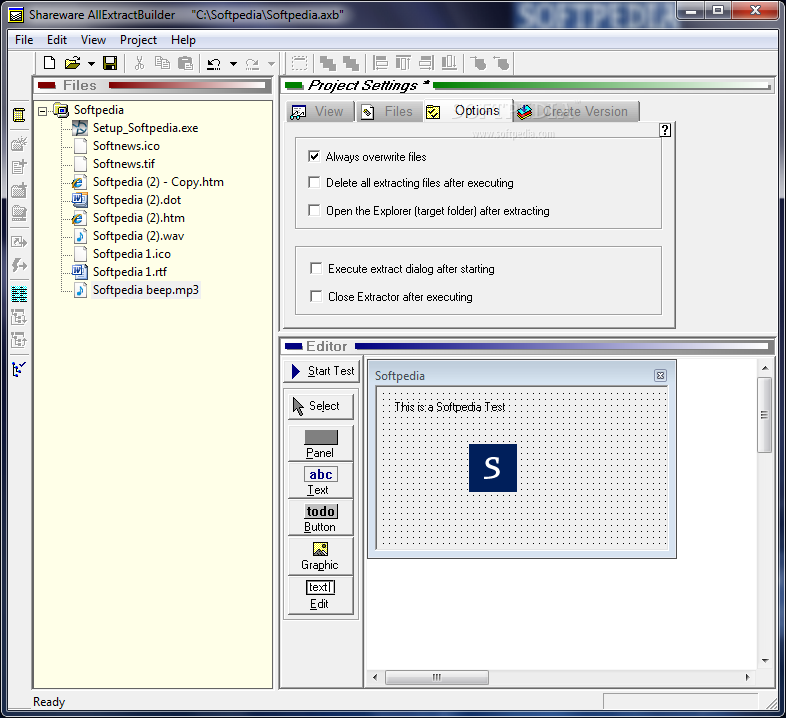Image resolution: width=786 pixels, height=718 pixels.
Task: Click the Undo arrow icon
Action: (214, 64)
